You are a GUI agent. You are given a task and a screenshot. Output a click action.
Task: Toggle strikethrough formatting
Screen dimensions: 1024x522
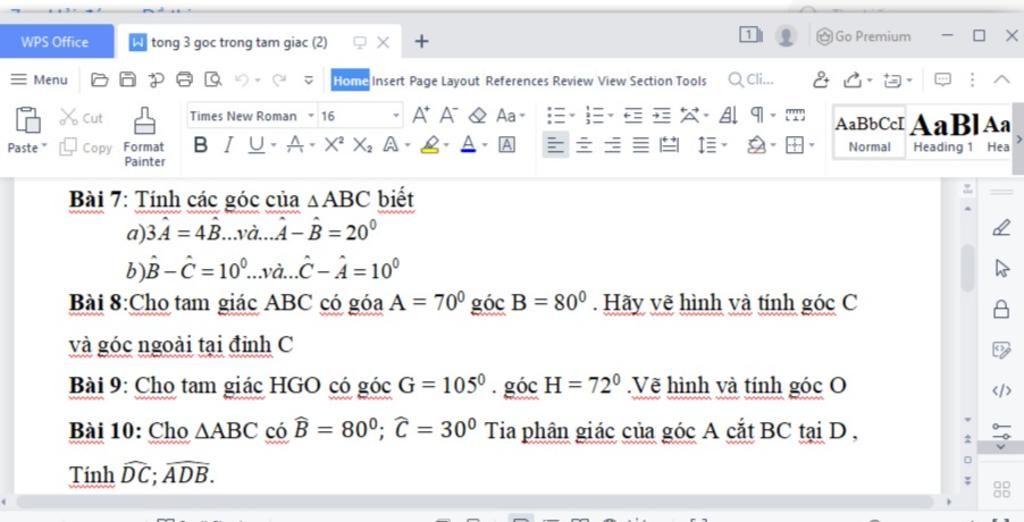(x=295, y=144)
